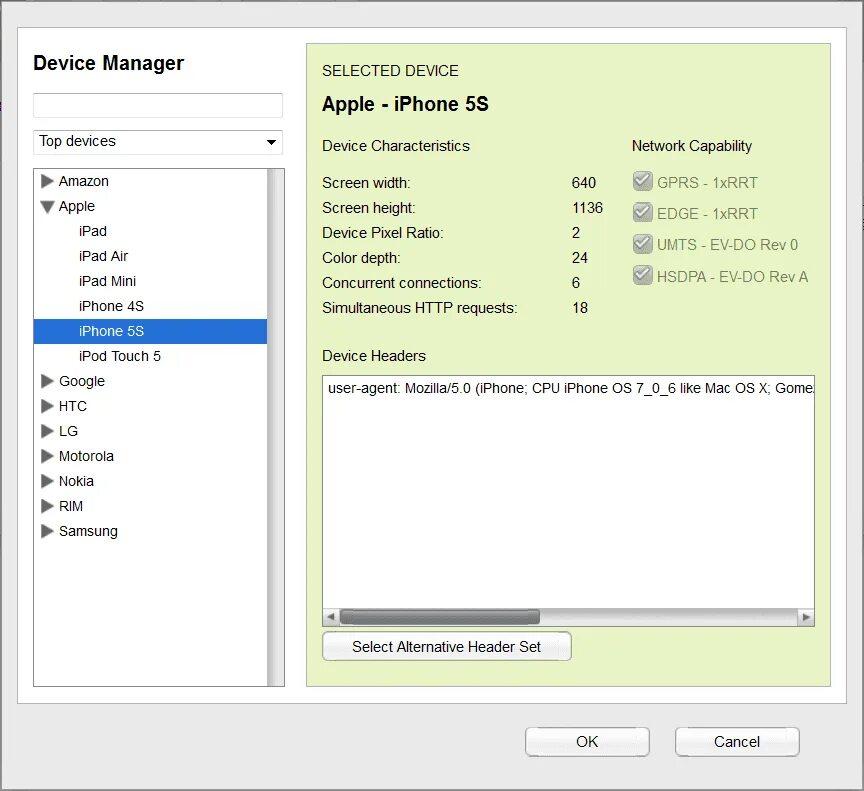
Task: Click the Apple - iPhone 5S heading
Action: tap(405, 104)
